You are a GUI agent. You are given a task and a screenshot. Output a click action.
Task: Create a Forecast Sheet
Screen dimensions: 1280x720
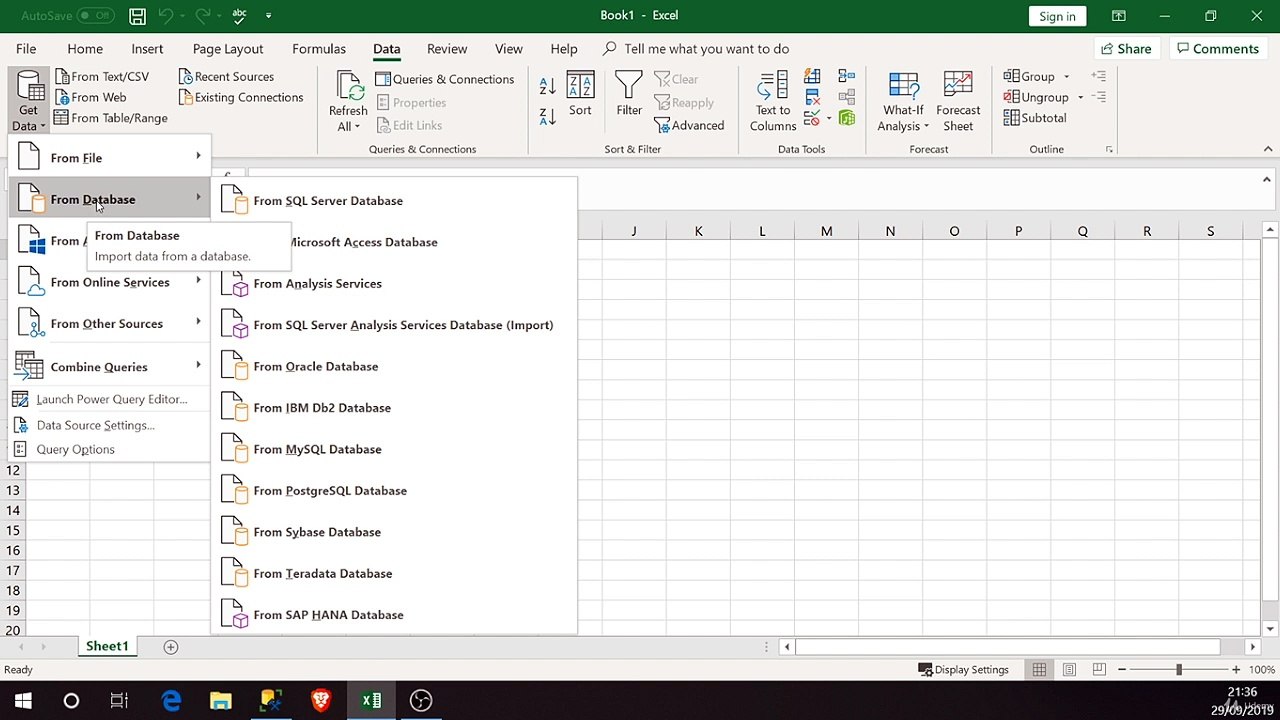point(958,101)
